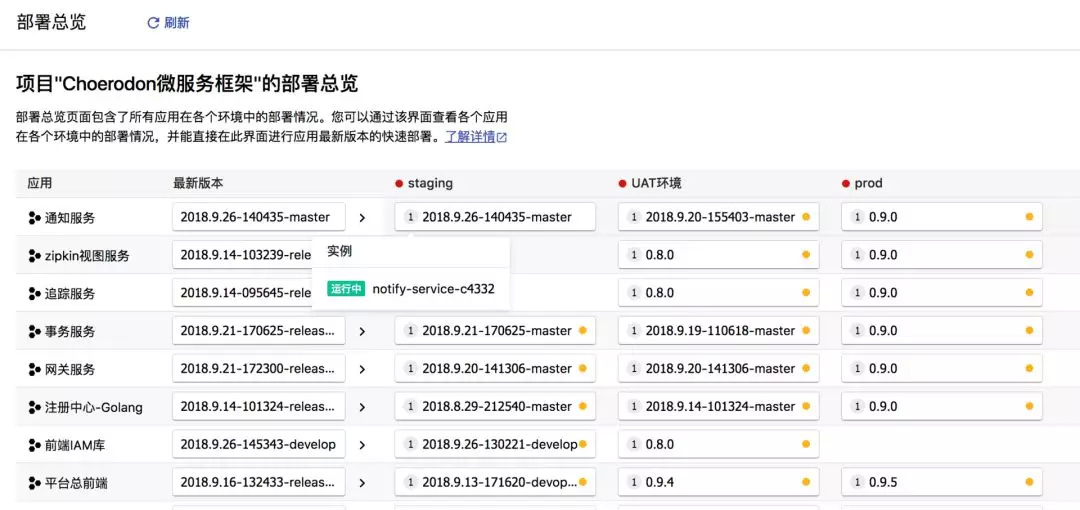Open UAT version 2018.9.20-155403-master

(x=718, y=216)
